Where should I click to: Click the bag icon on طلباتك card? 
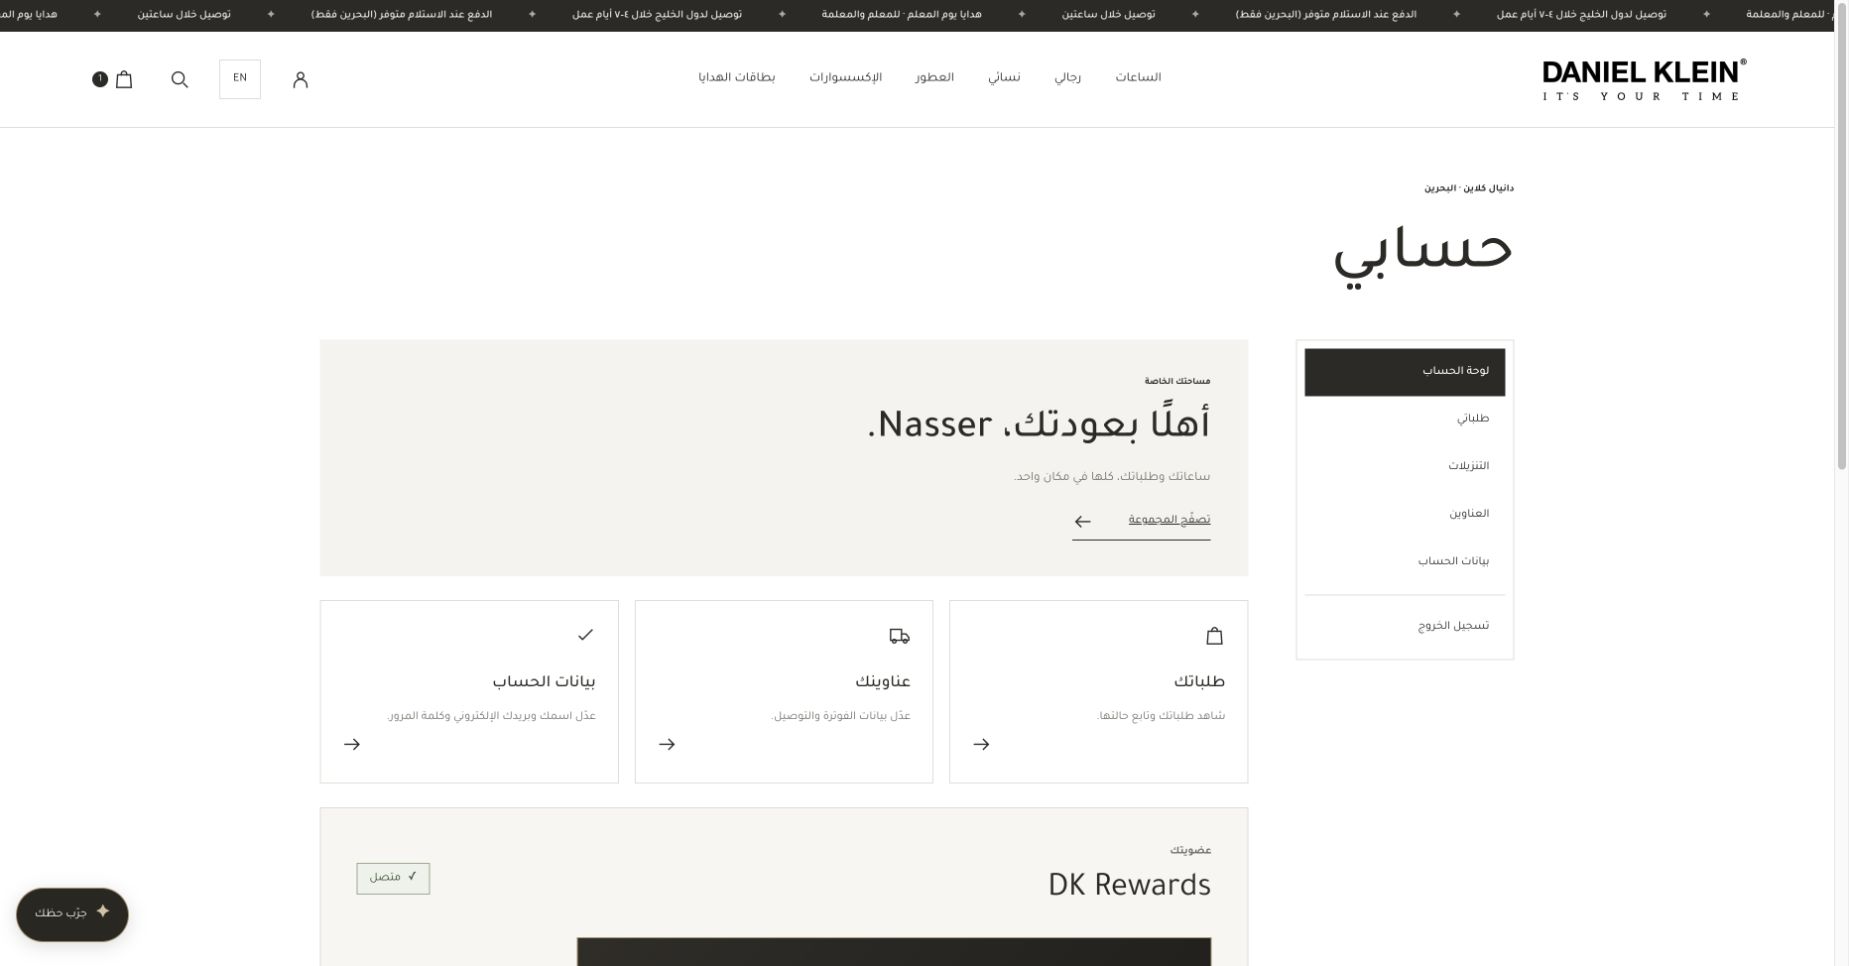1214,636
